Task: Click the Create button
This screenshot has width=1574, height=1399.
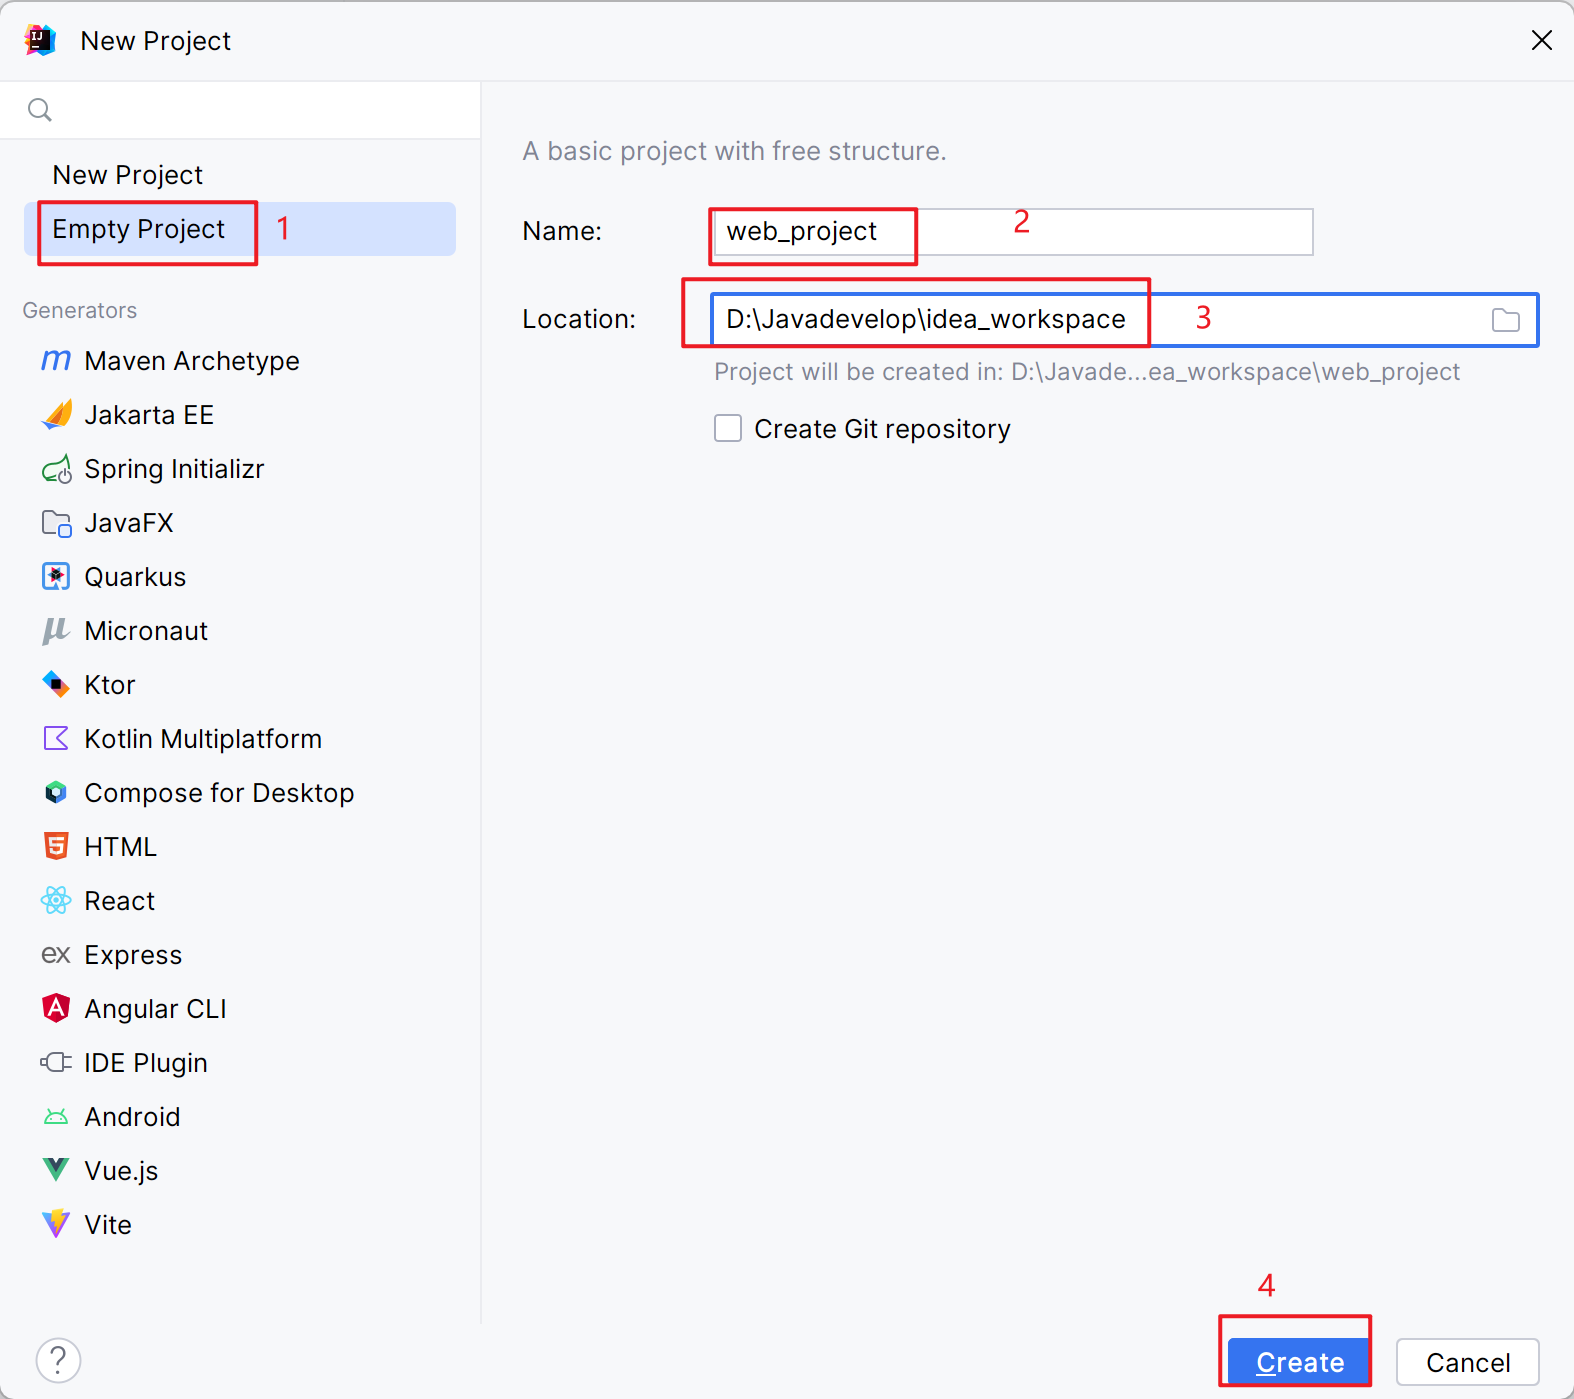Action: click(x=1299, y=1362)
